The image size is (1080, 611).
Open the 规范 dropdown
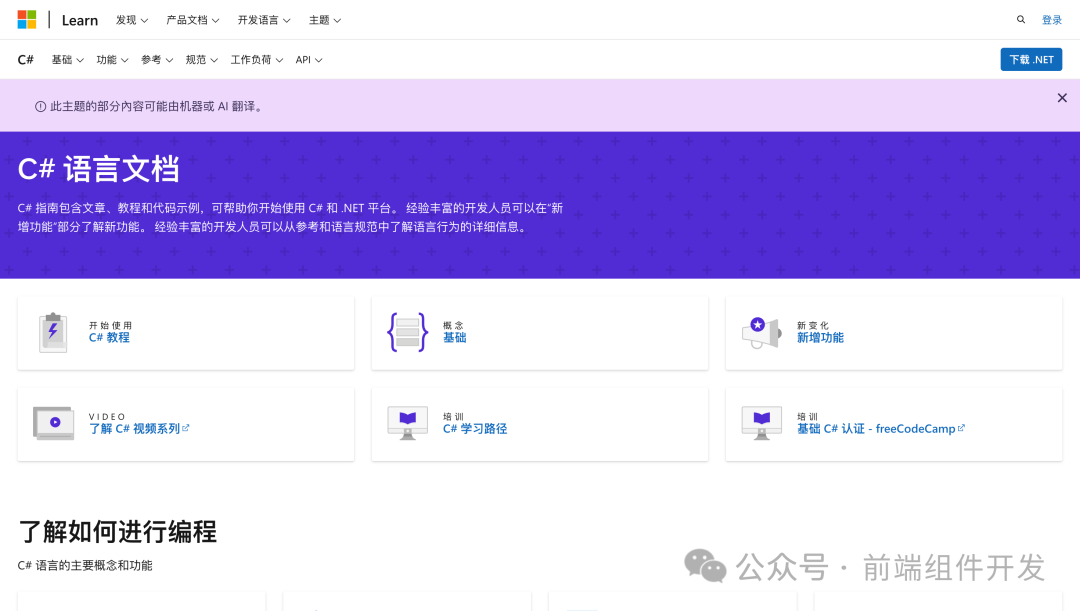tap(202, 60)
